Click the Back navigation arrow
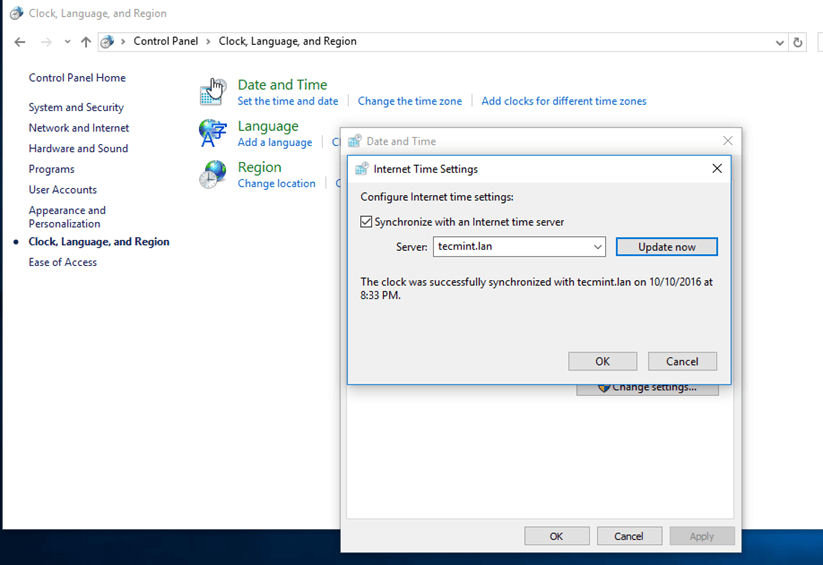823x565 pixels. (20, 42)
